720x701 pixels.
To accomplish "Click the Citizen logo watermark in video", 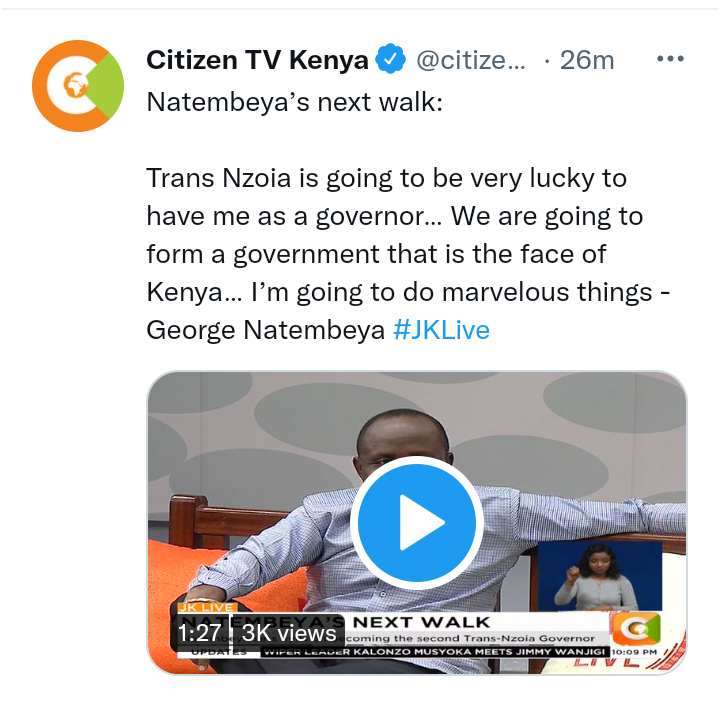I will [x=636, y=628].
